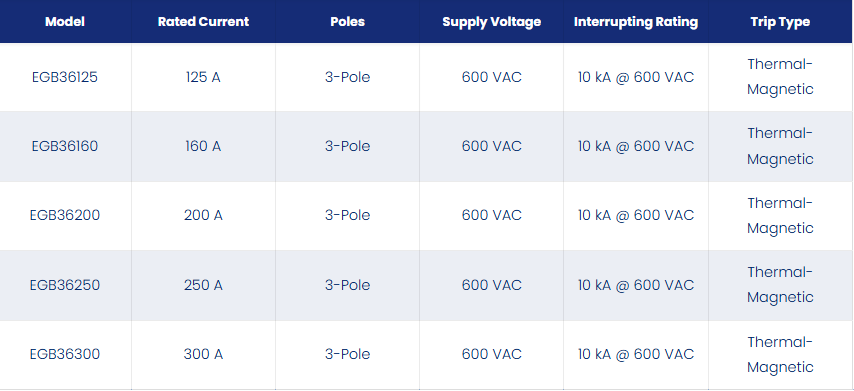This screenshot has height=391, width=854.
Task: Click the 125 A rated current value
Action: pyautogui.click(x=203, y=77)
